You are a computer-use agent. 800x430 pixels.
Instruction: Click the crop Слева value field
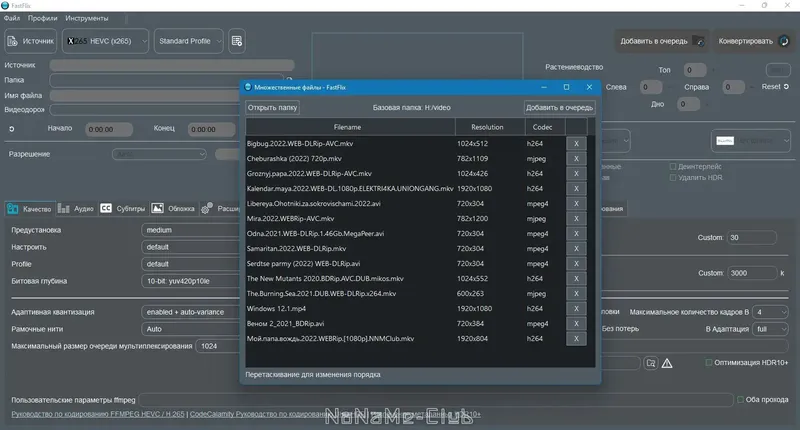651,87
